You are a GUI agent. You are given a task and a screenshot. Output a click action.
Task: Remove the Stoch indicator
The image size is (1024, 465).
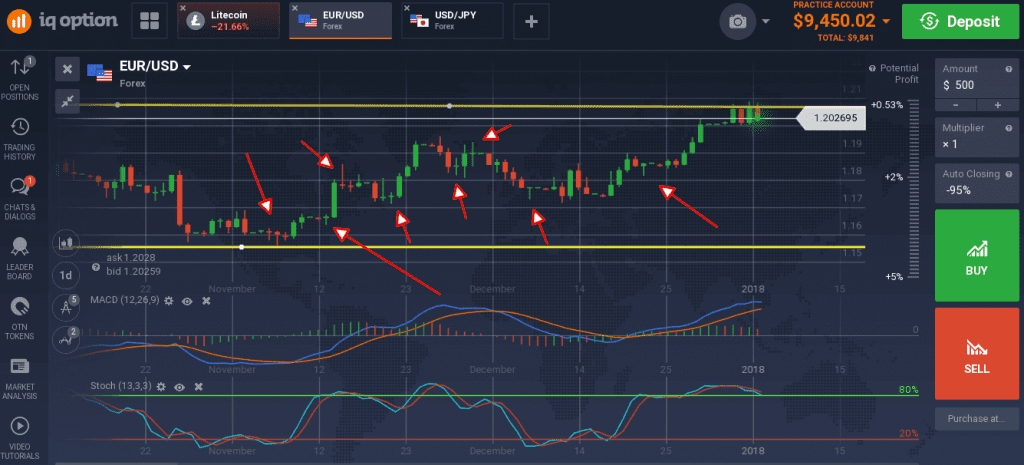tap(199, 387)
